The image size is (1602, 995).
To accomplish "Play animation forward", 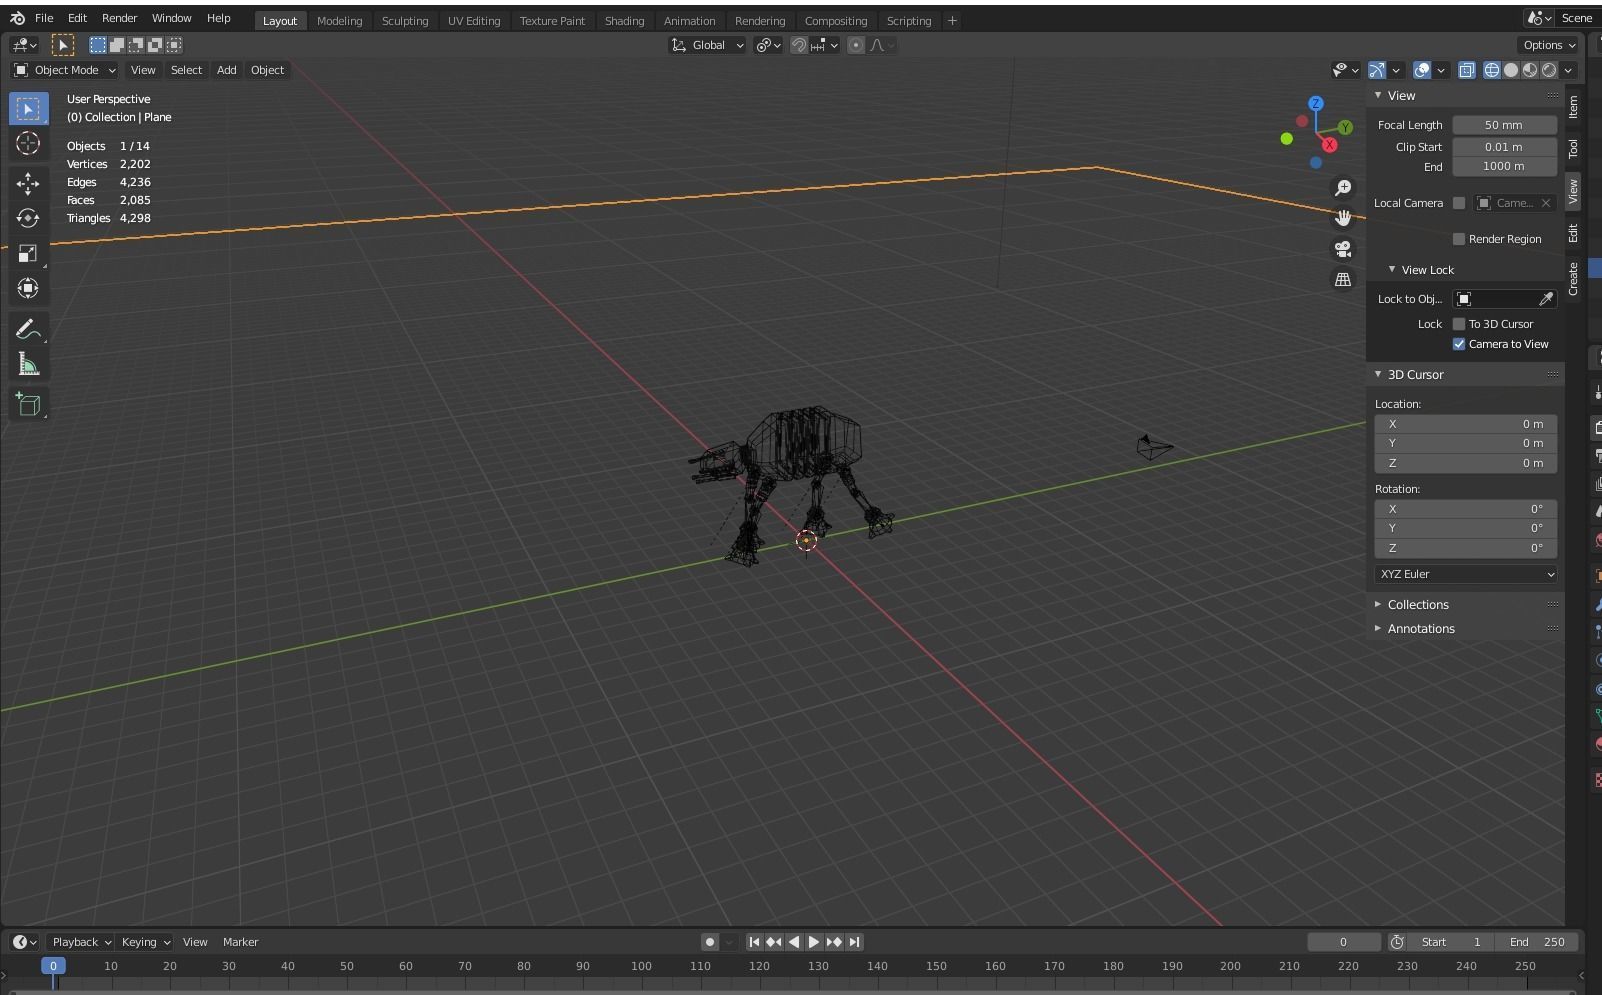I will (x=814, y=942).
